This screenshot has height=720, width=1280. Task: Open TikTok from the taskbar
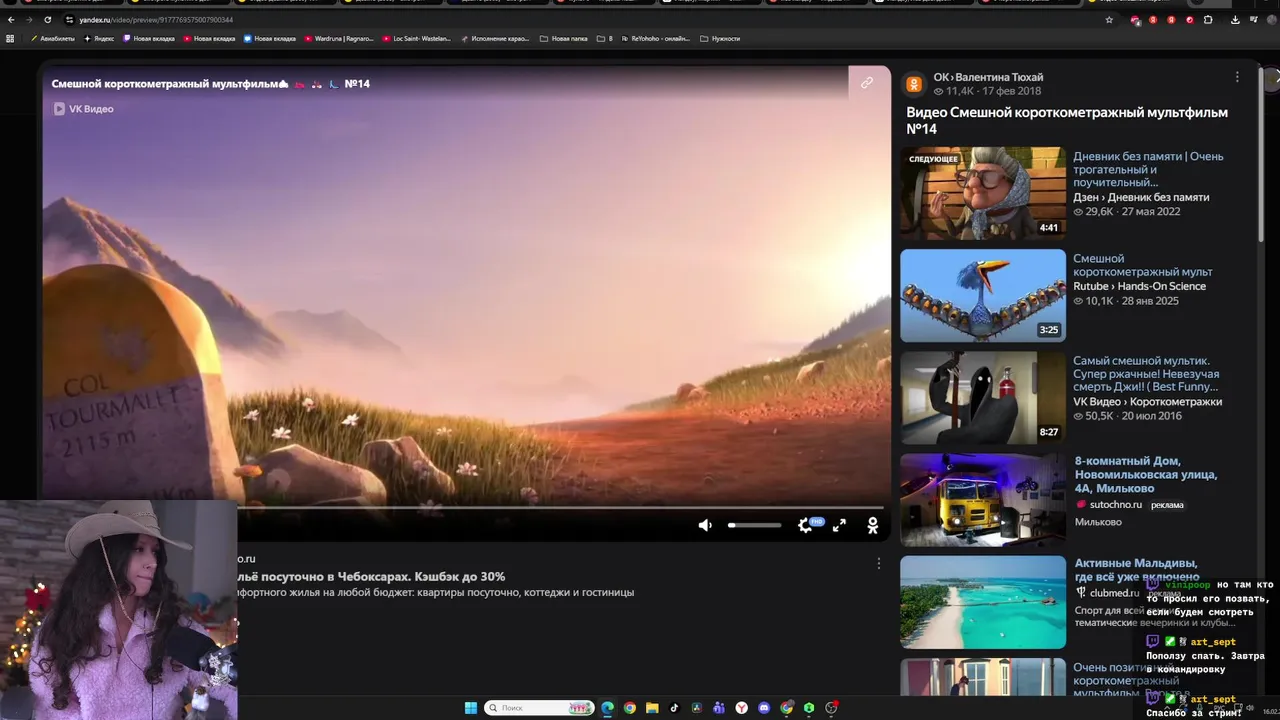(x=674, y=708)
